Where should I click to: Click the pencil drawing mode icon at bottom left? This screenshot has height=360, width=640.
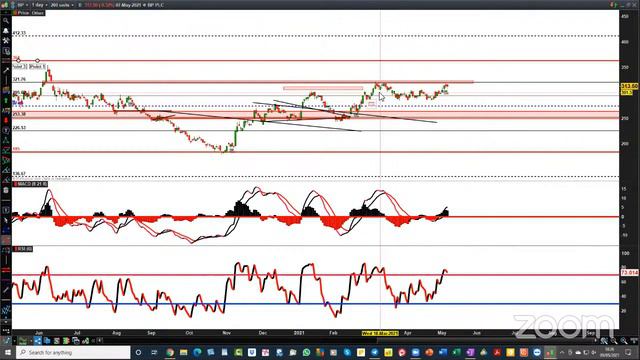tap(6, 341)
